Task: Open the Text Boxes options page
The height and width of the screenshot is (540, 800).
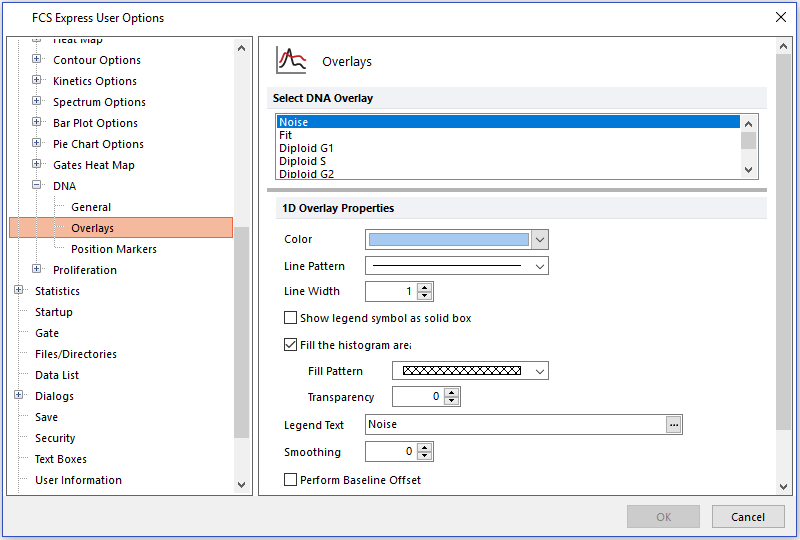Action: (61, 459)
